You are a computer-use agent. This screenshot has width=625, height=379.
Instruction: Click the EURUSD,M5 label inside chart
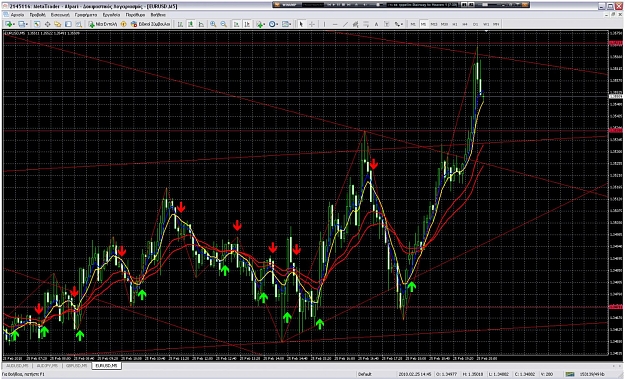[x=15, y=33]
